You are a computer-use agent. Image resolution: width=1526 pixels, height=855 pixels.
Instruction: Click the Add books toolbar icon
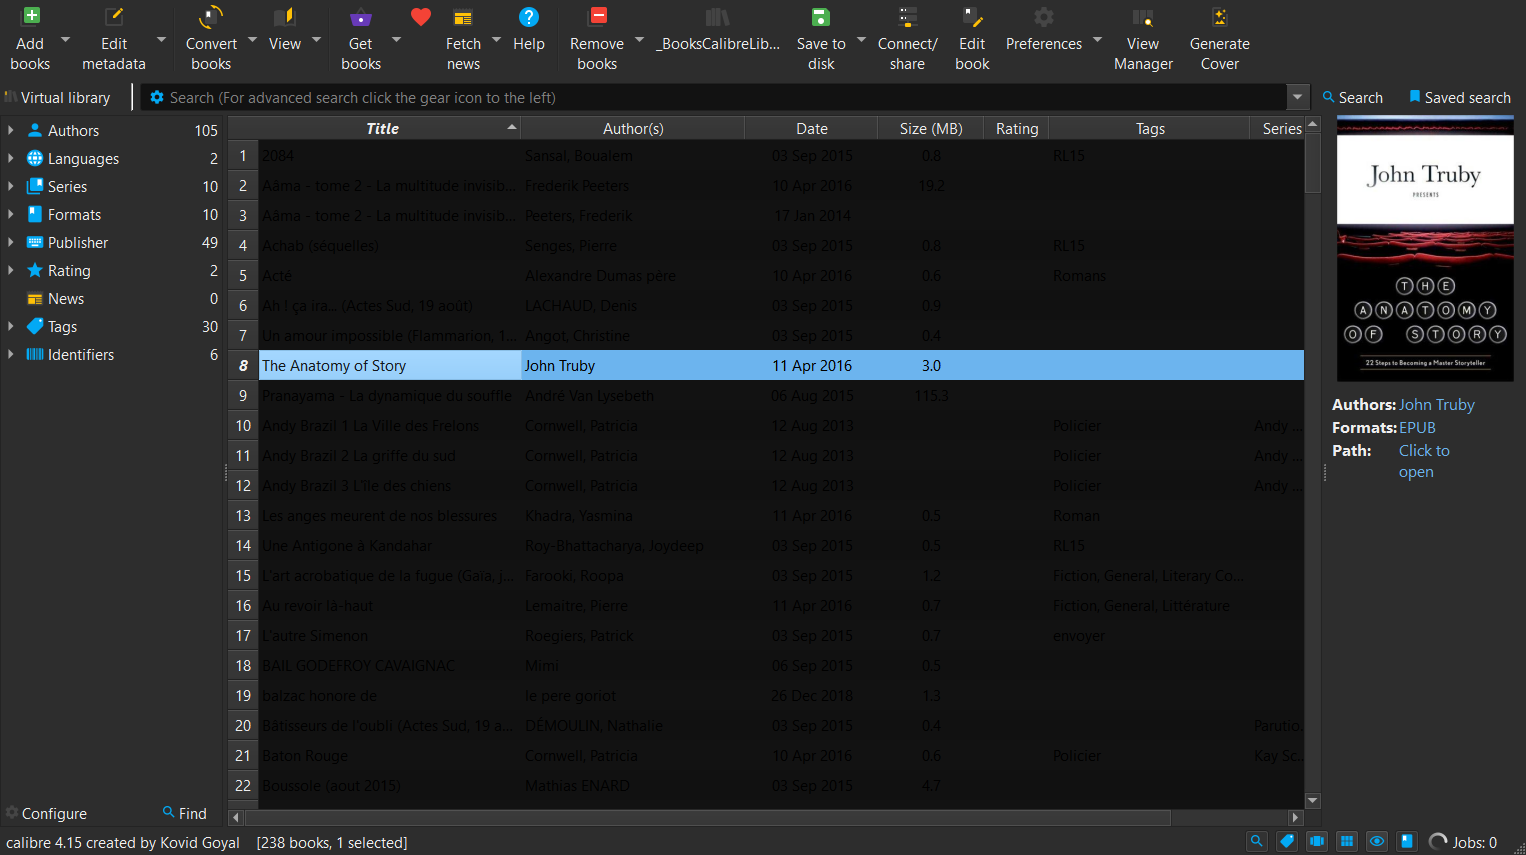coord(31,16)
